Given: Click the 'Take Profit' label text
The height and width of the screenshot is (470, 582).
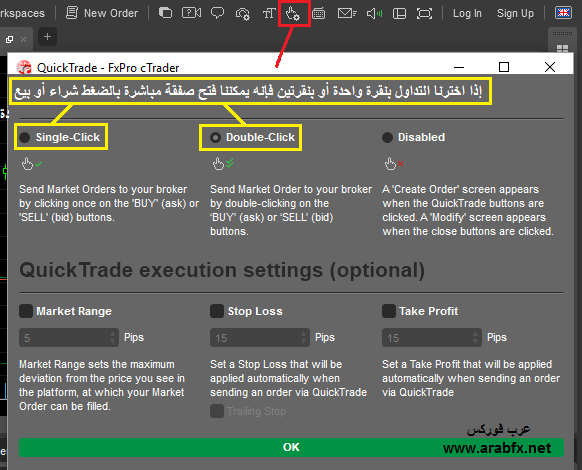Looking at the screenshot, I should click(428, 311).
